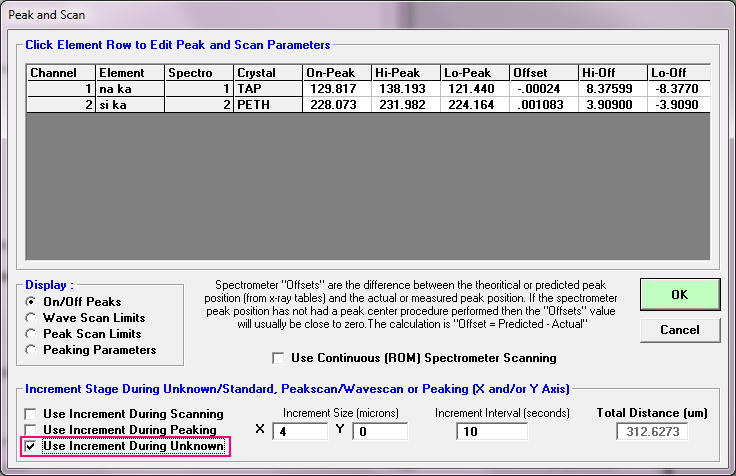The height and width of the screenshot is (476, 736).
Task: Select the na ka element row
Action: (130, 88)
